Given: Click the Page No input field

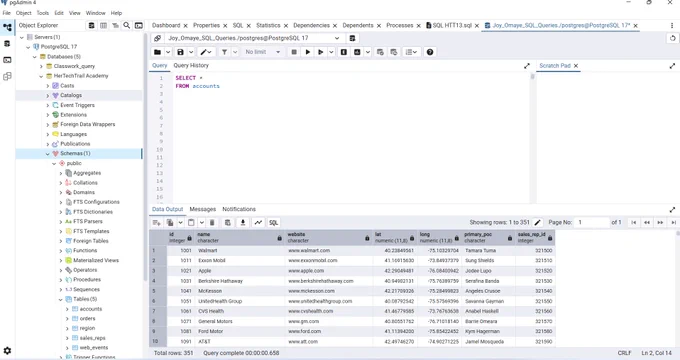Looking at the screenshot, I should [592, 223].
